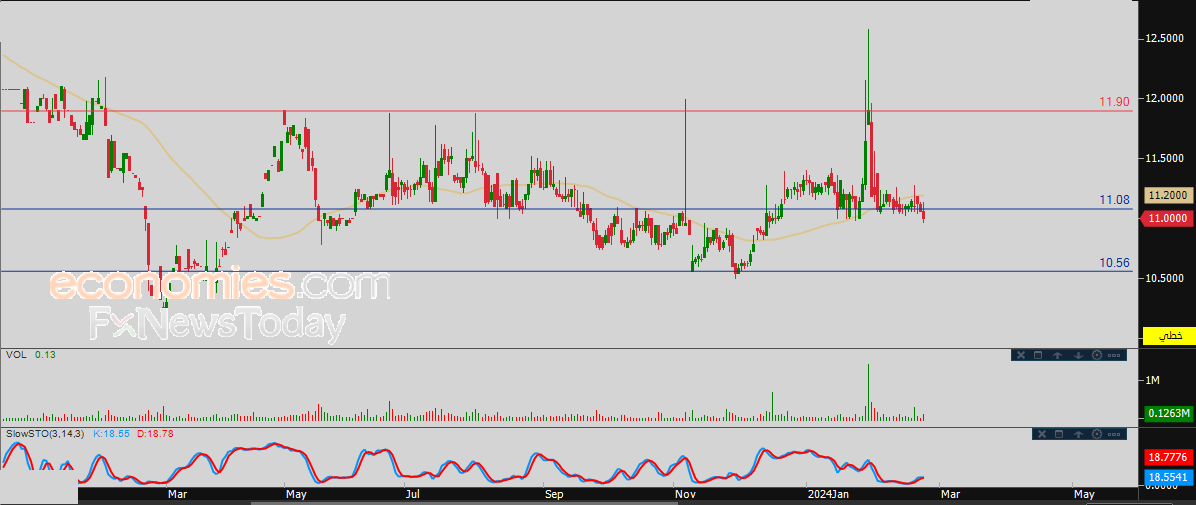
Task: Click the 11.2000 moving average price tag
Action: point(1167,195)
